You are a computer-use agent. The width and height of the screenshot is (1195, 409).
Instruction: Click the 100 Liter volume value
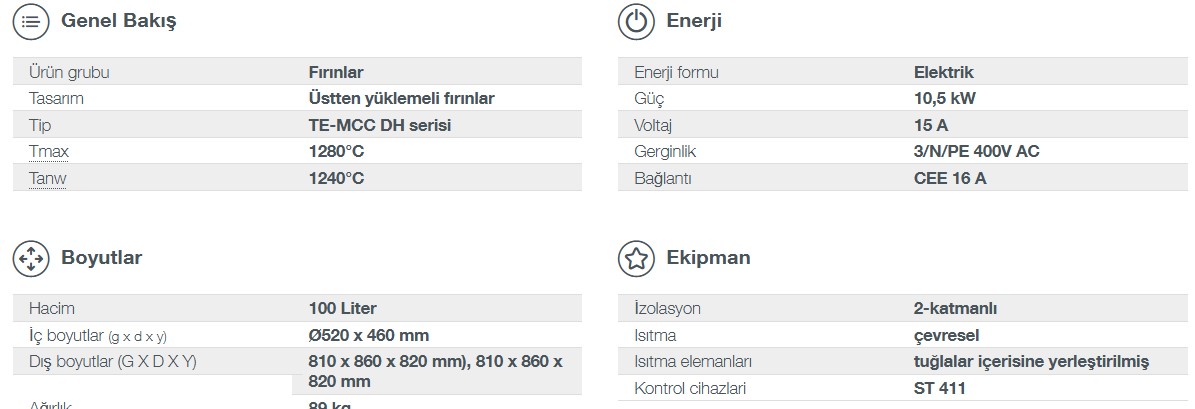pos(342,308)
